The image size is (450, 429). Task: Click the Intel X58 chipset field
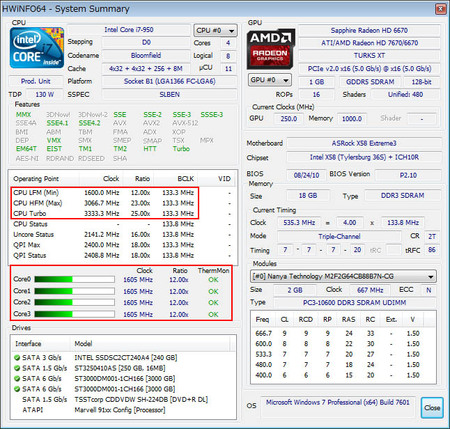(364, 157)
